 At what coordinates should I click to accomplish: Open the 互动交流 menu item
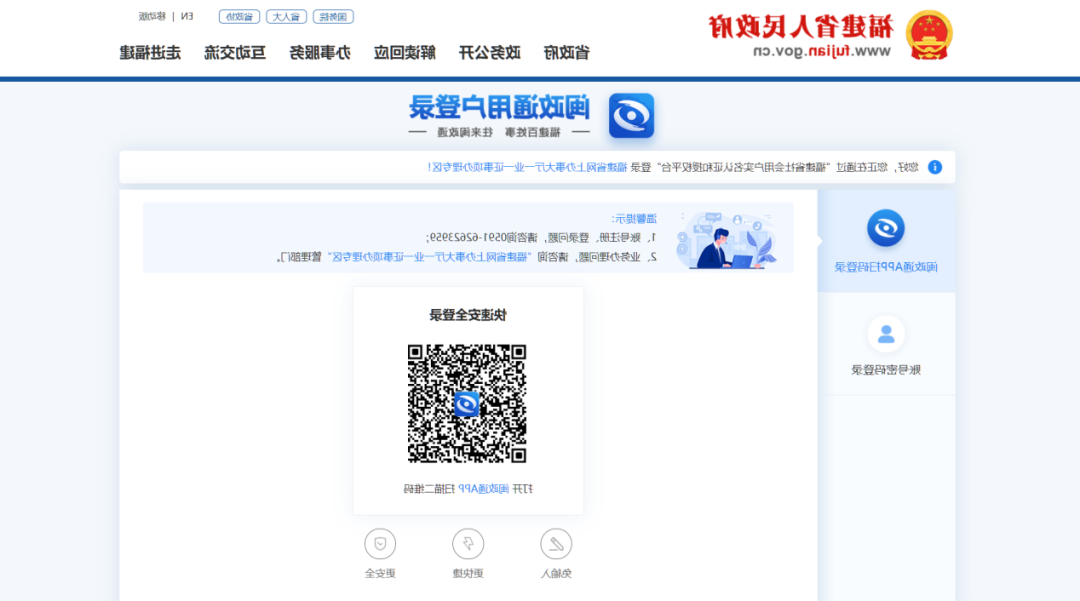point(235,52)
